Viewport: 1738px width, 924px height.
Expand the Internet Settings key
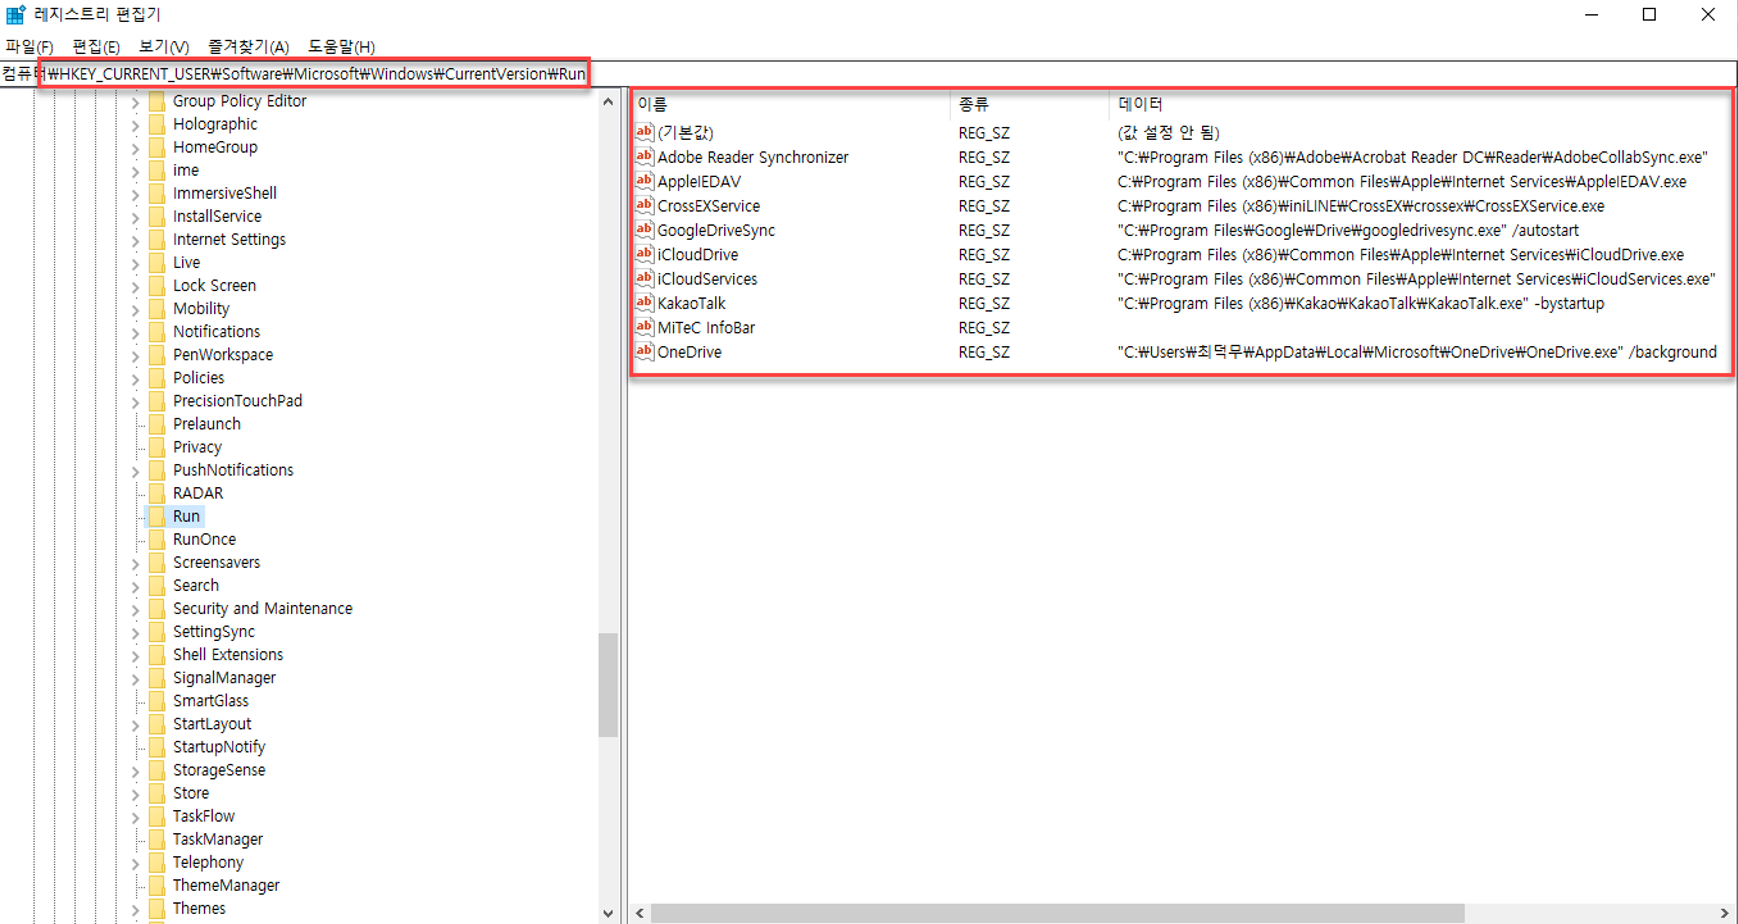coord(136,241)
